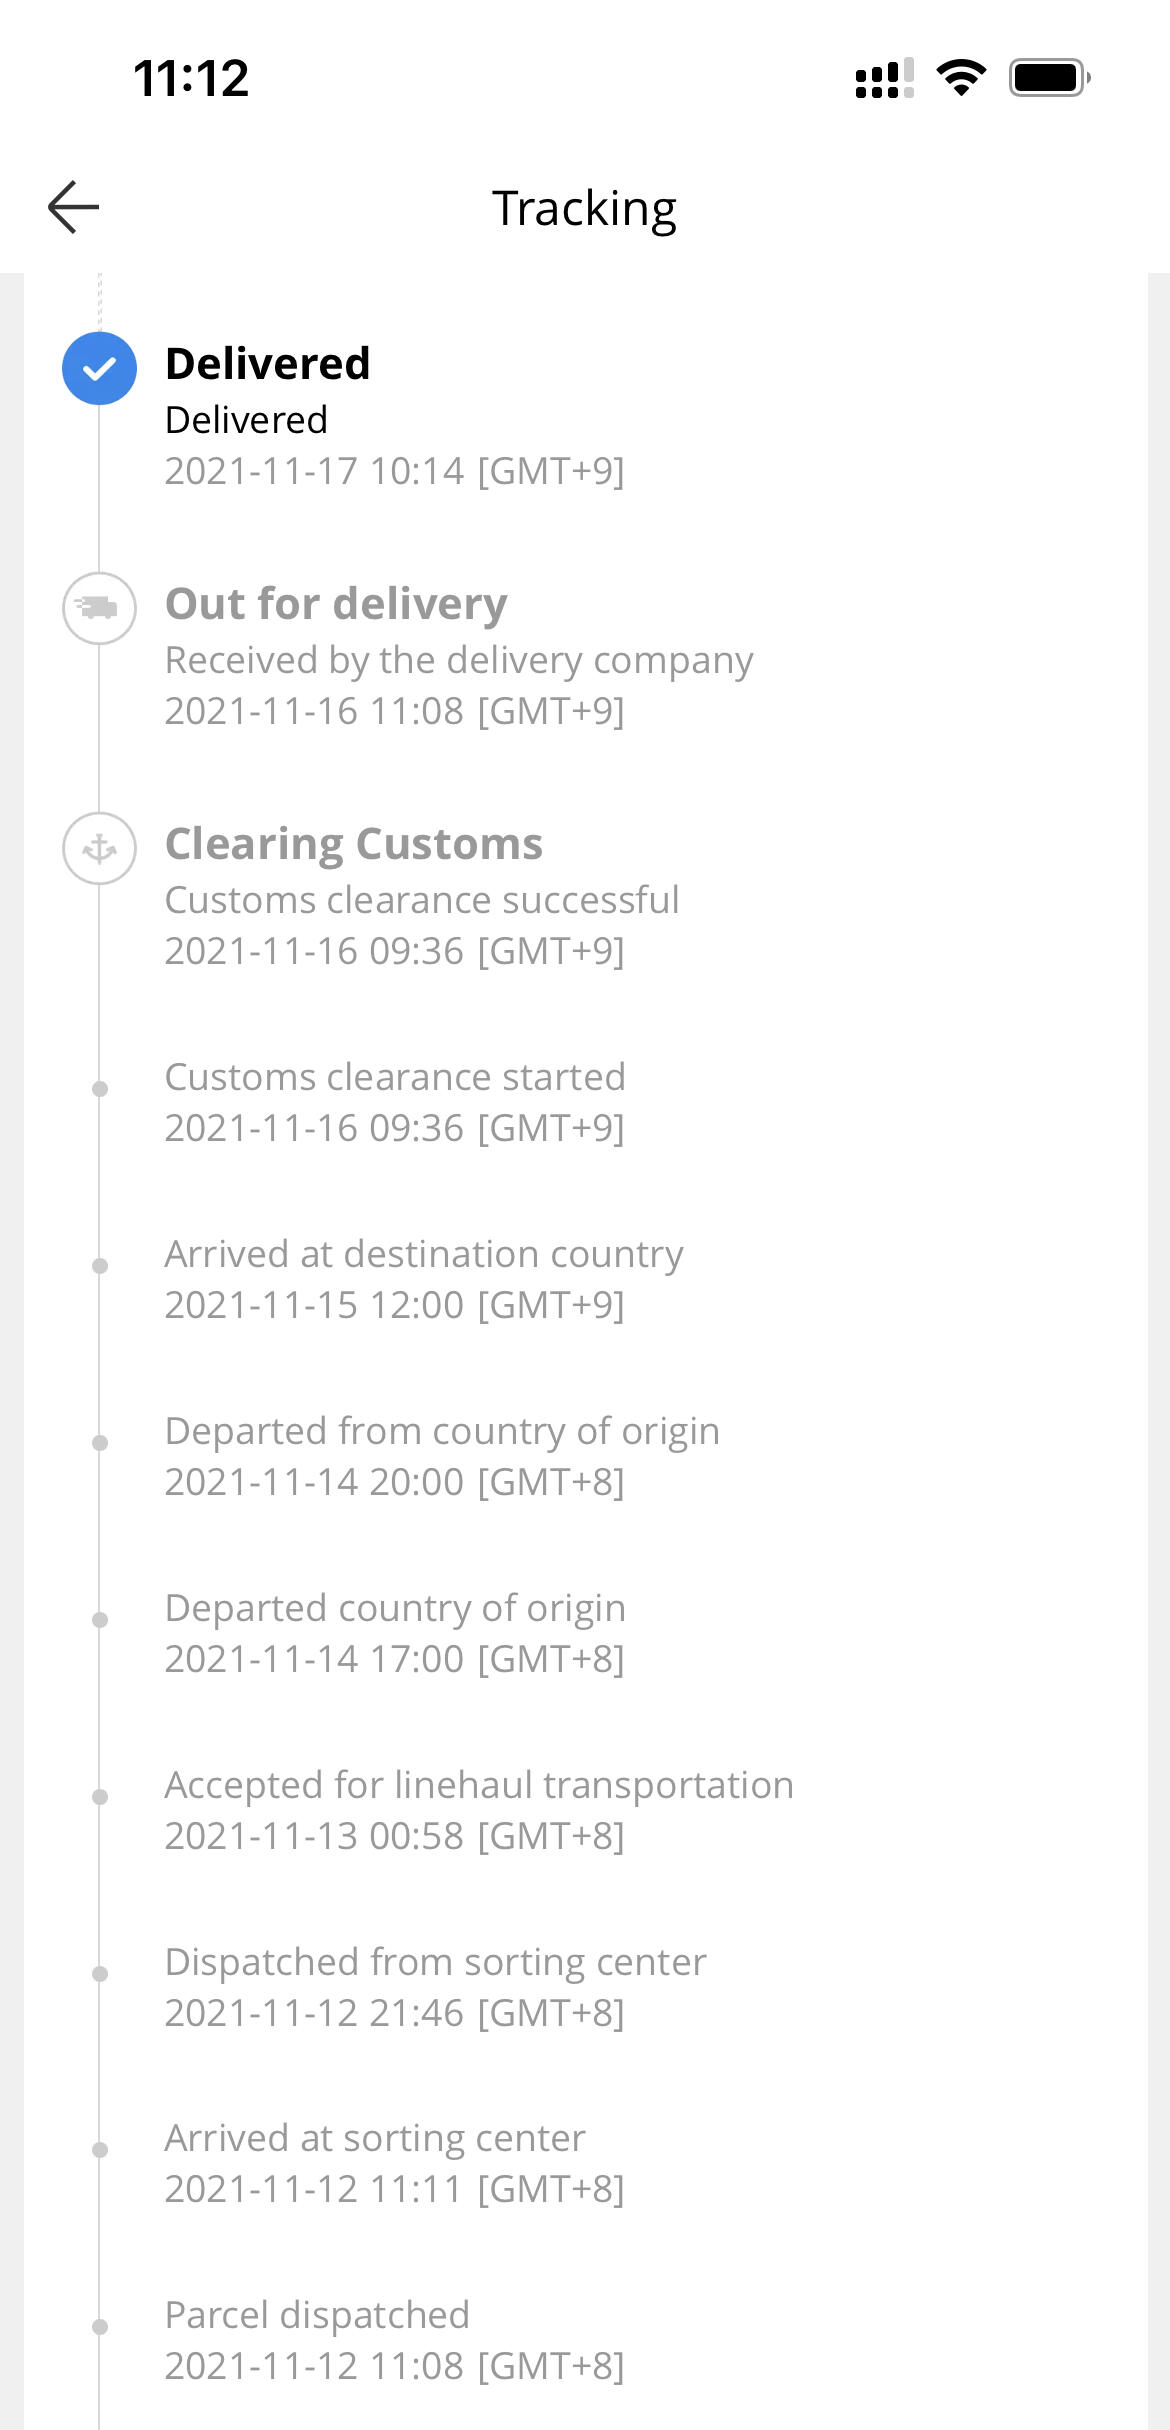Tap the back arrow icon
This screenshot has height=2430, width=1170.
(x=74, y=208)
